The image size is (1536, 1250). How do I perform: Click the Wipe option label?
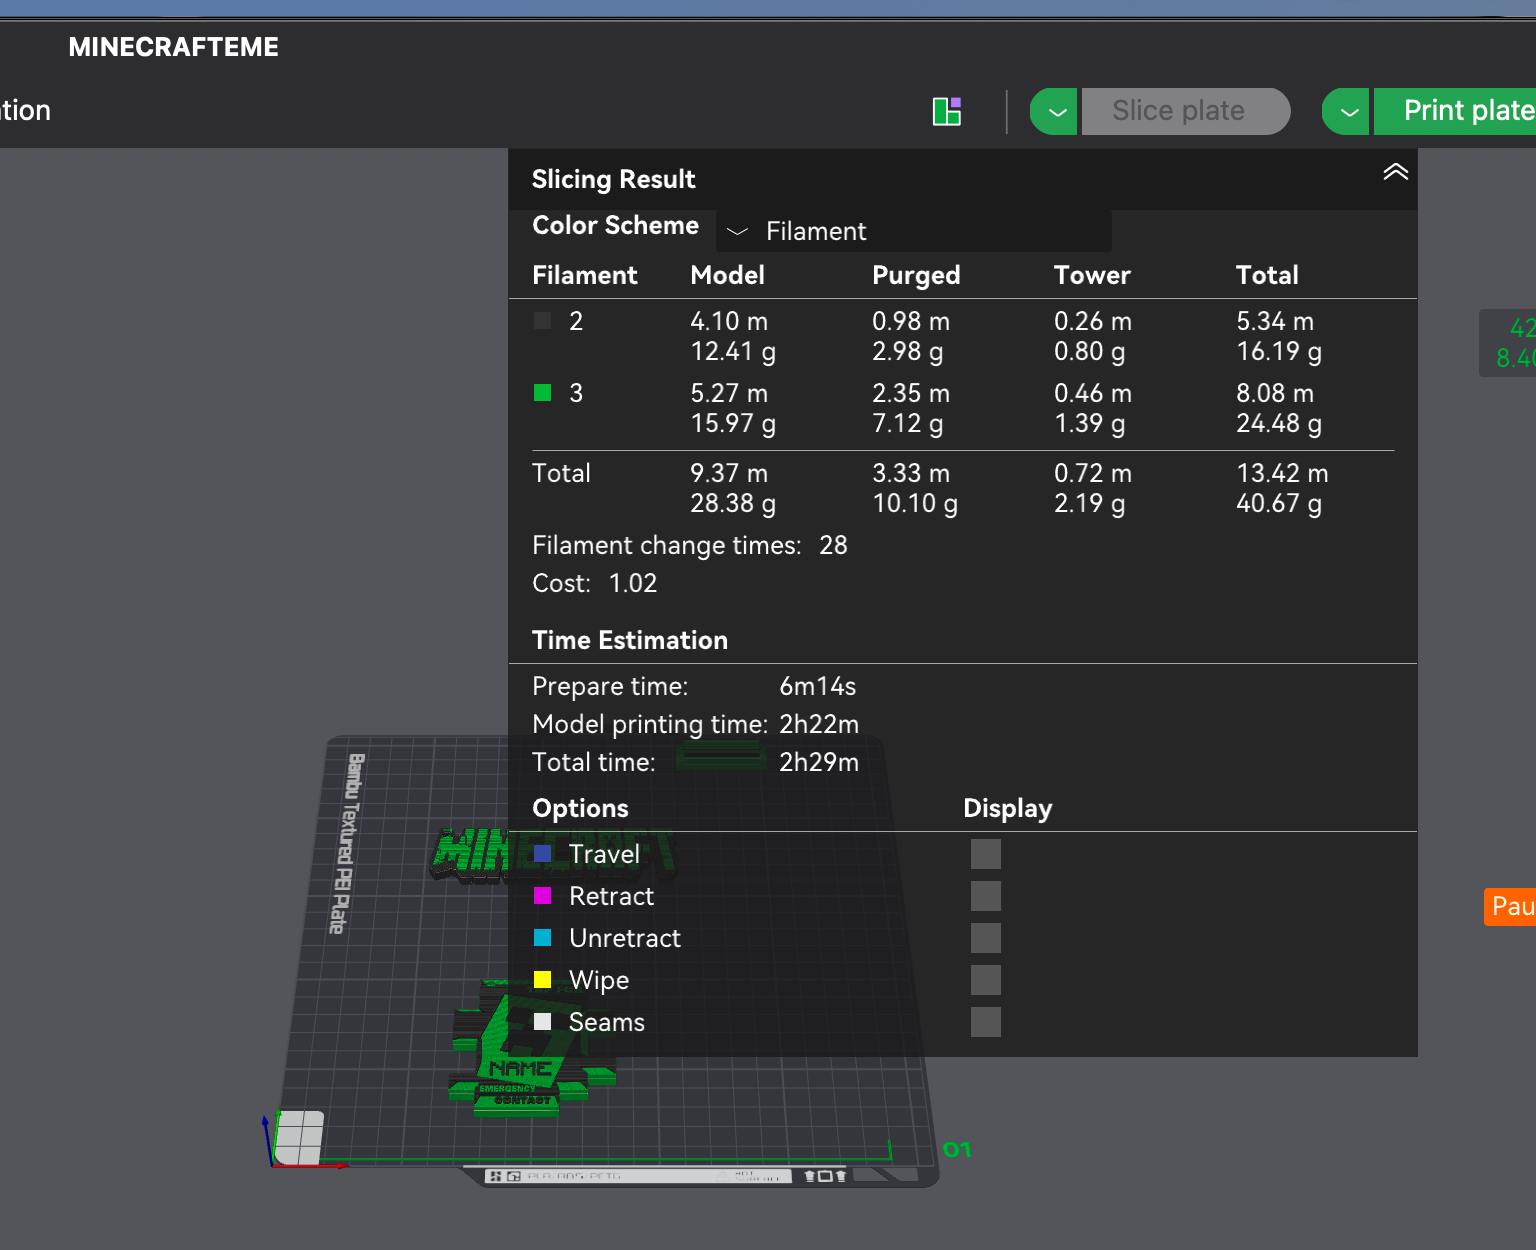coord(599,981)
